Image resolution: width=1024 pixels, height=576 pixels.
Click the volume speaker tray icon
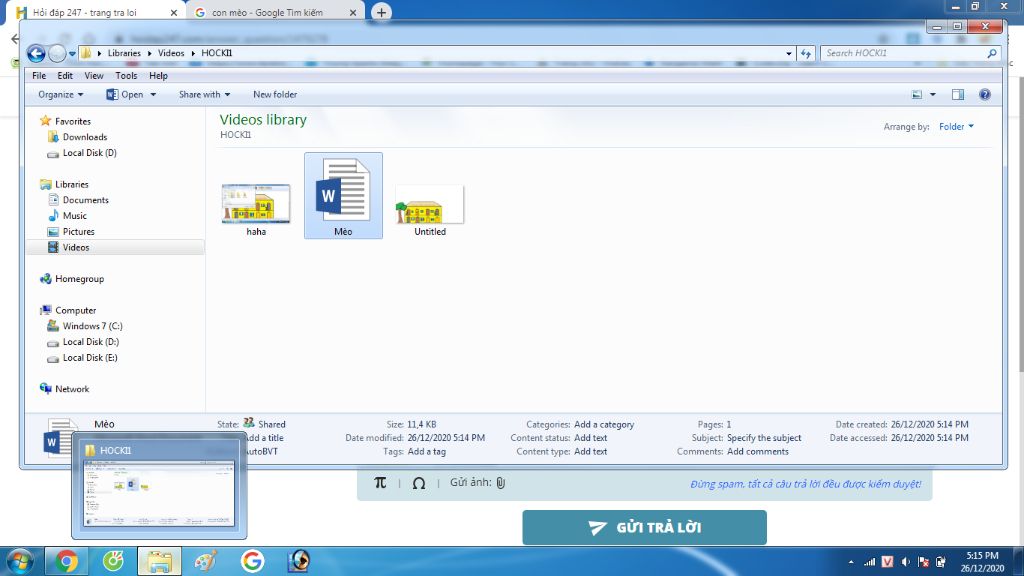tap(905, 562)
